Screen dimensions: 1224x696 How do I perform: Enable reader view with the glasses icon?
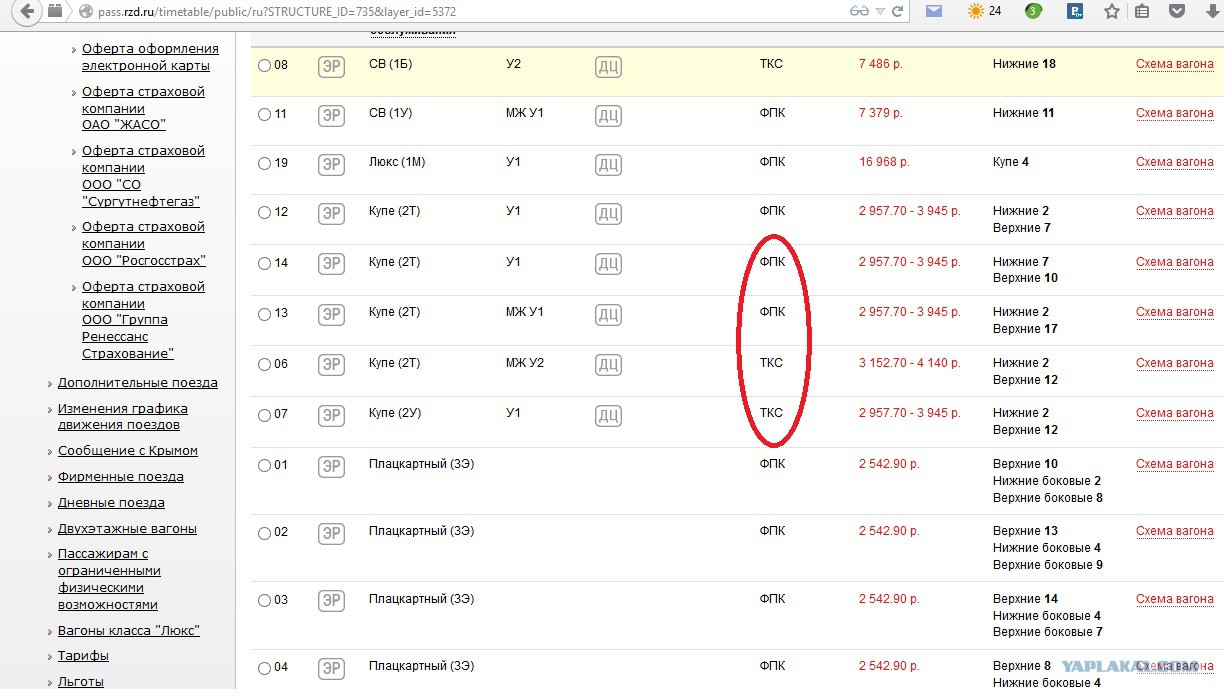(x=859, y=12)
